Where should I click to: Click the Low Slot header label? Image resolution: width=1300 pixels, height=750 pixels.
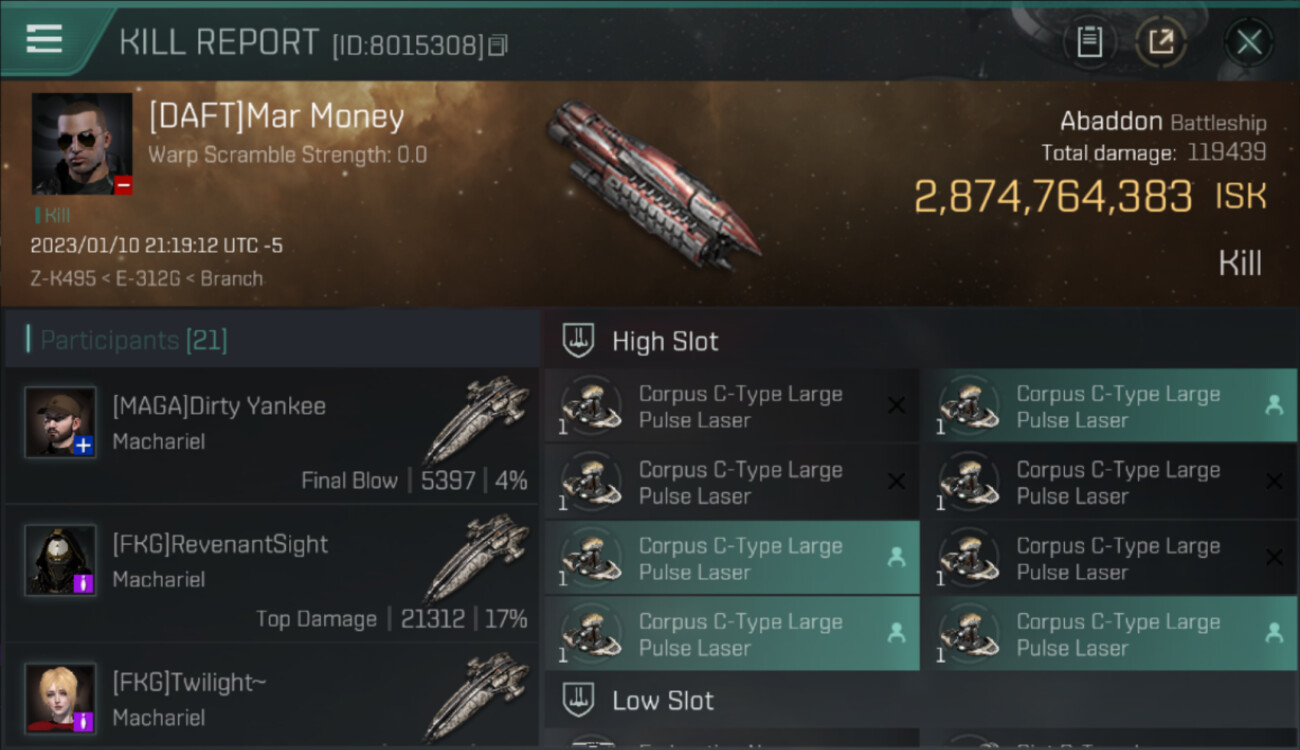click(663, 700)
